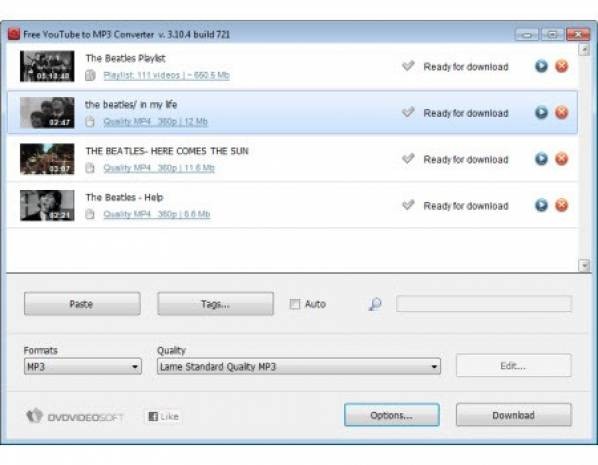Viewport: 598px width, 465px height.
Task: Remove The Beatles Playlist from list
Action: (x=561, y=66)
